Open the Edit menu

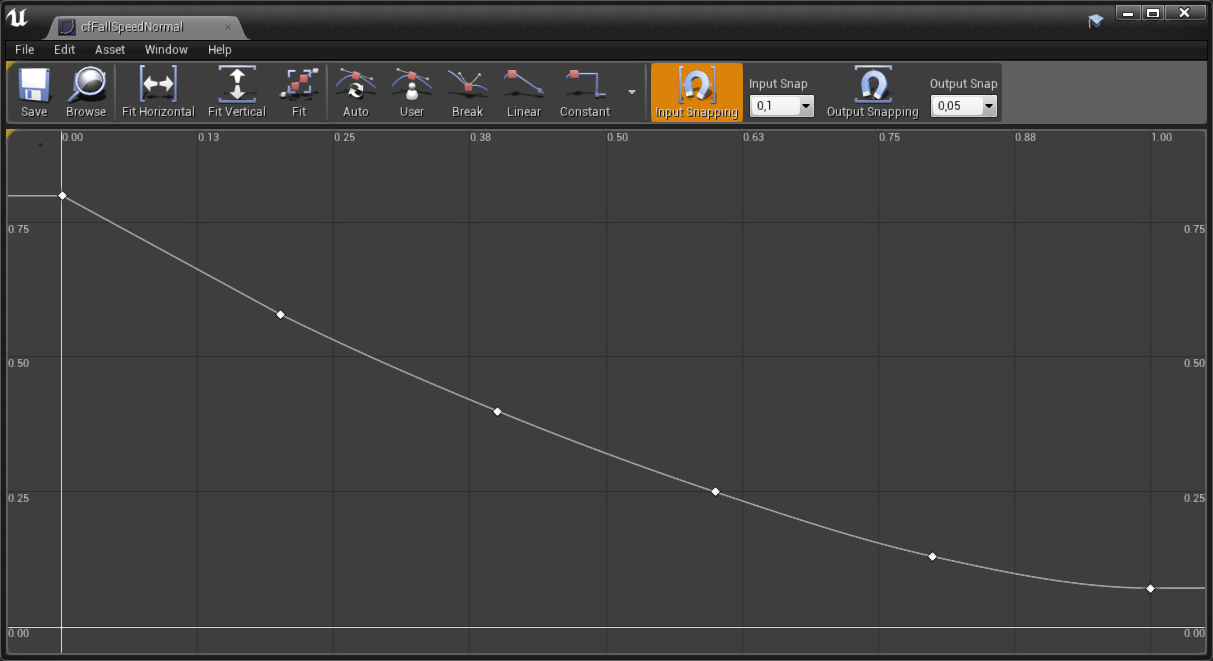65,49
